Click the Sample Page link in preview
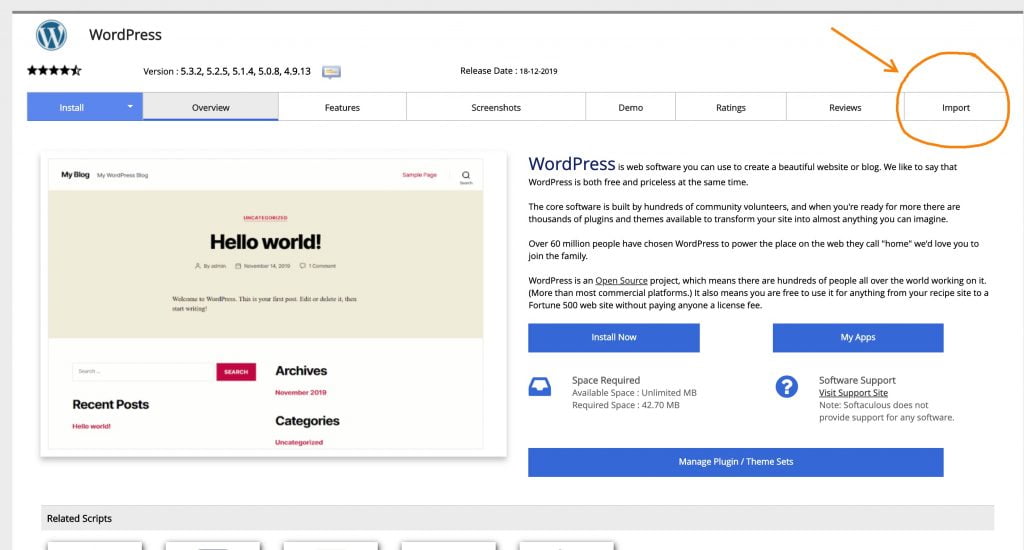 click(x=419, y=174)
